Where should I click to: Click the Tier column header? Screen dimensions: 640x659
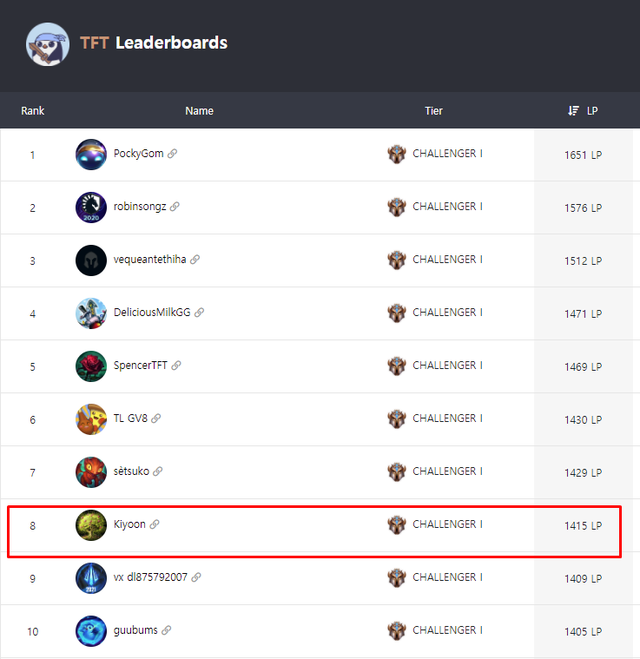tap(433, 111)
